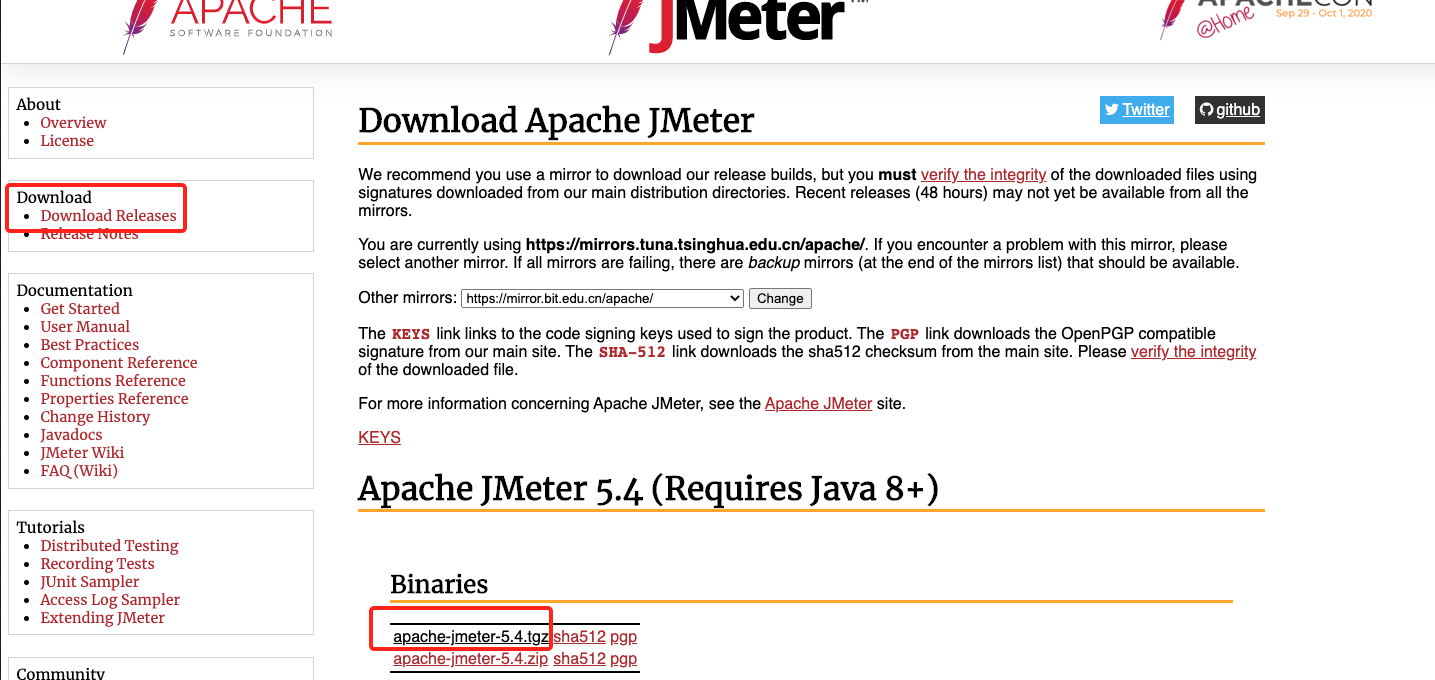Open the github button
The height and width of the screenshot is (680, 1435).
pos(1230,110)
